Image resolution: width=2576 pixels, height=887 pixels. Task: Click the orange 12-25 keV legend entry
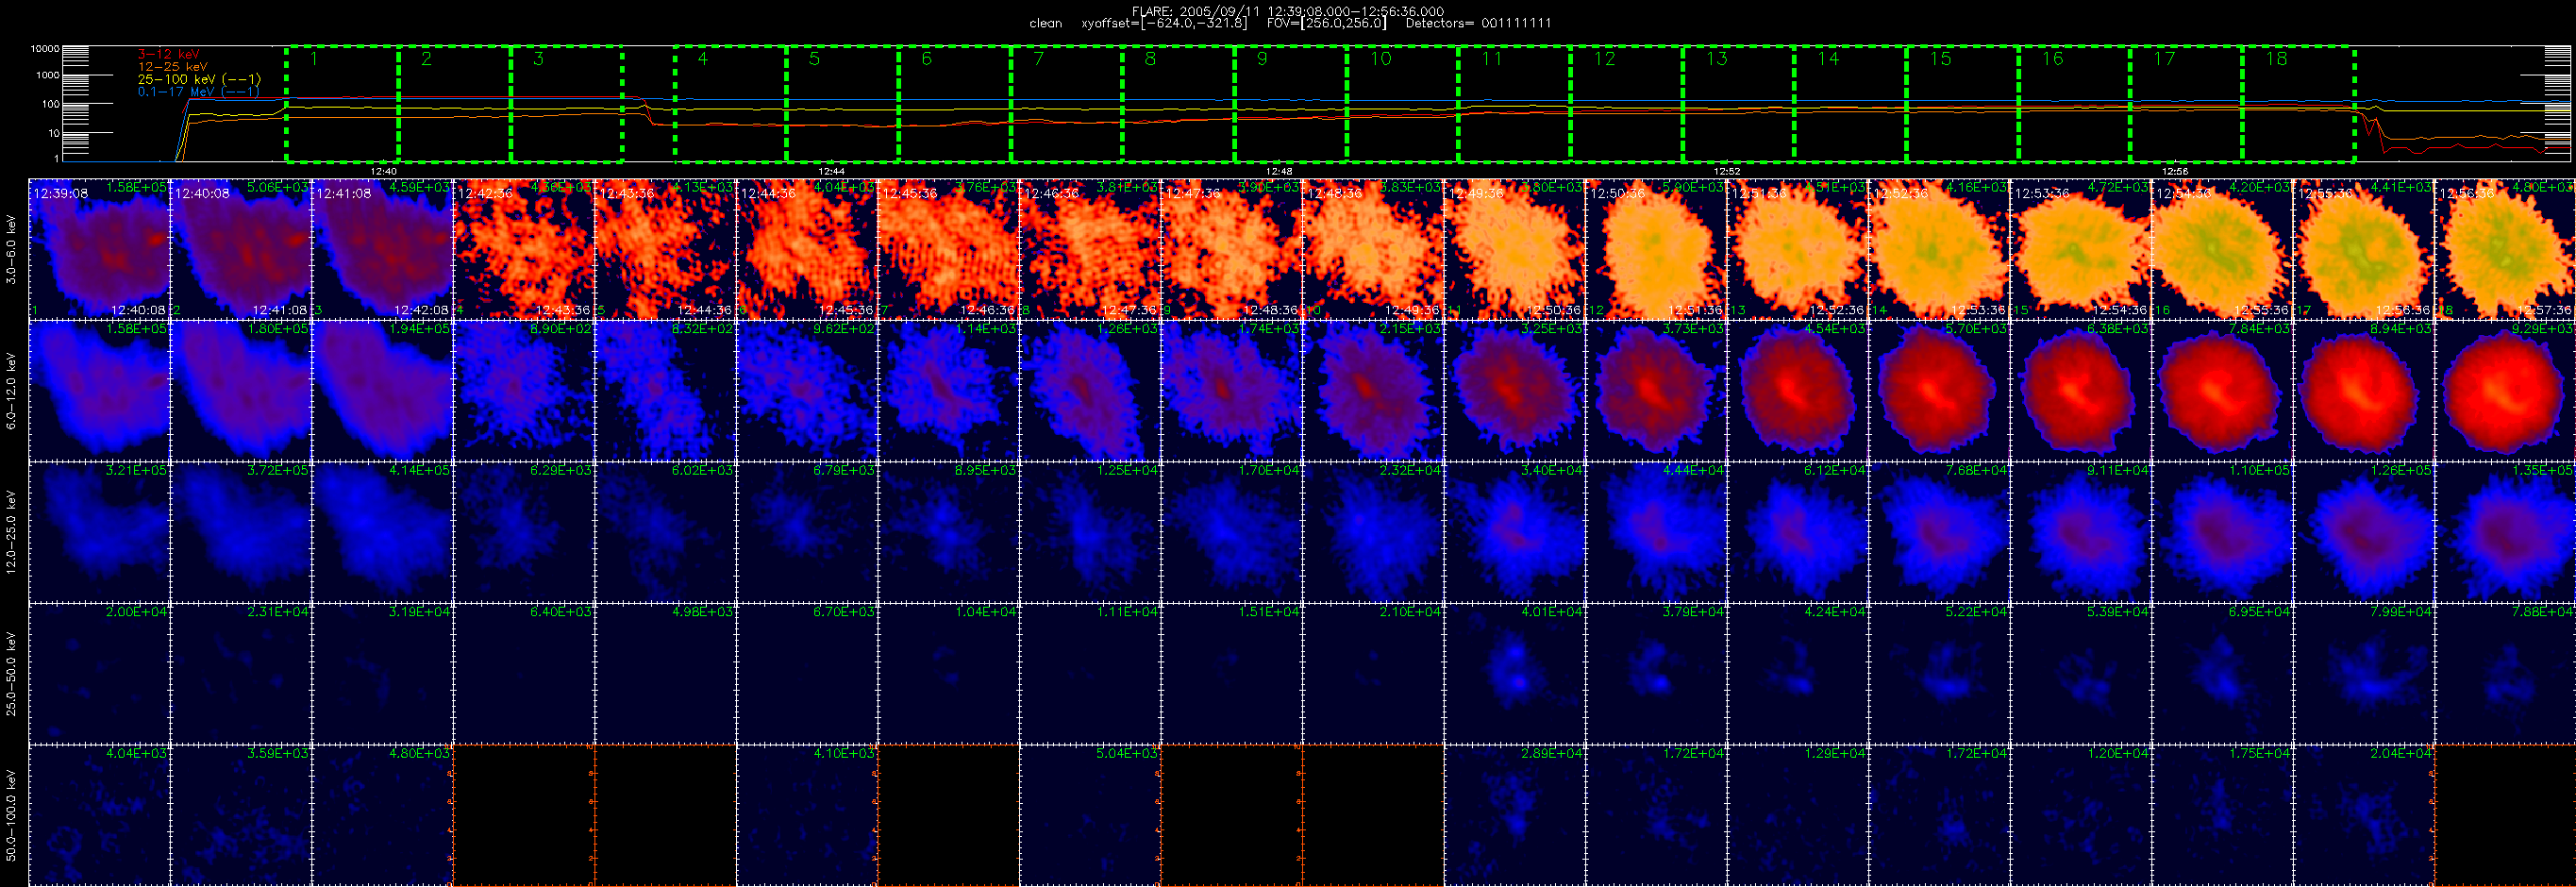172,66
